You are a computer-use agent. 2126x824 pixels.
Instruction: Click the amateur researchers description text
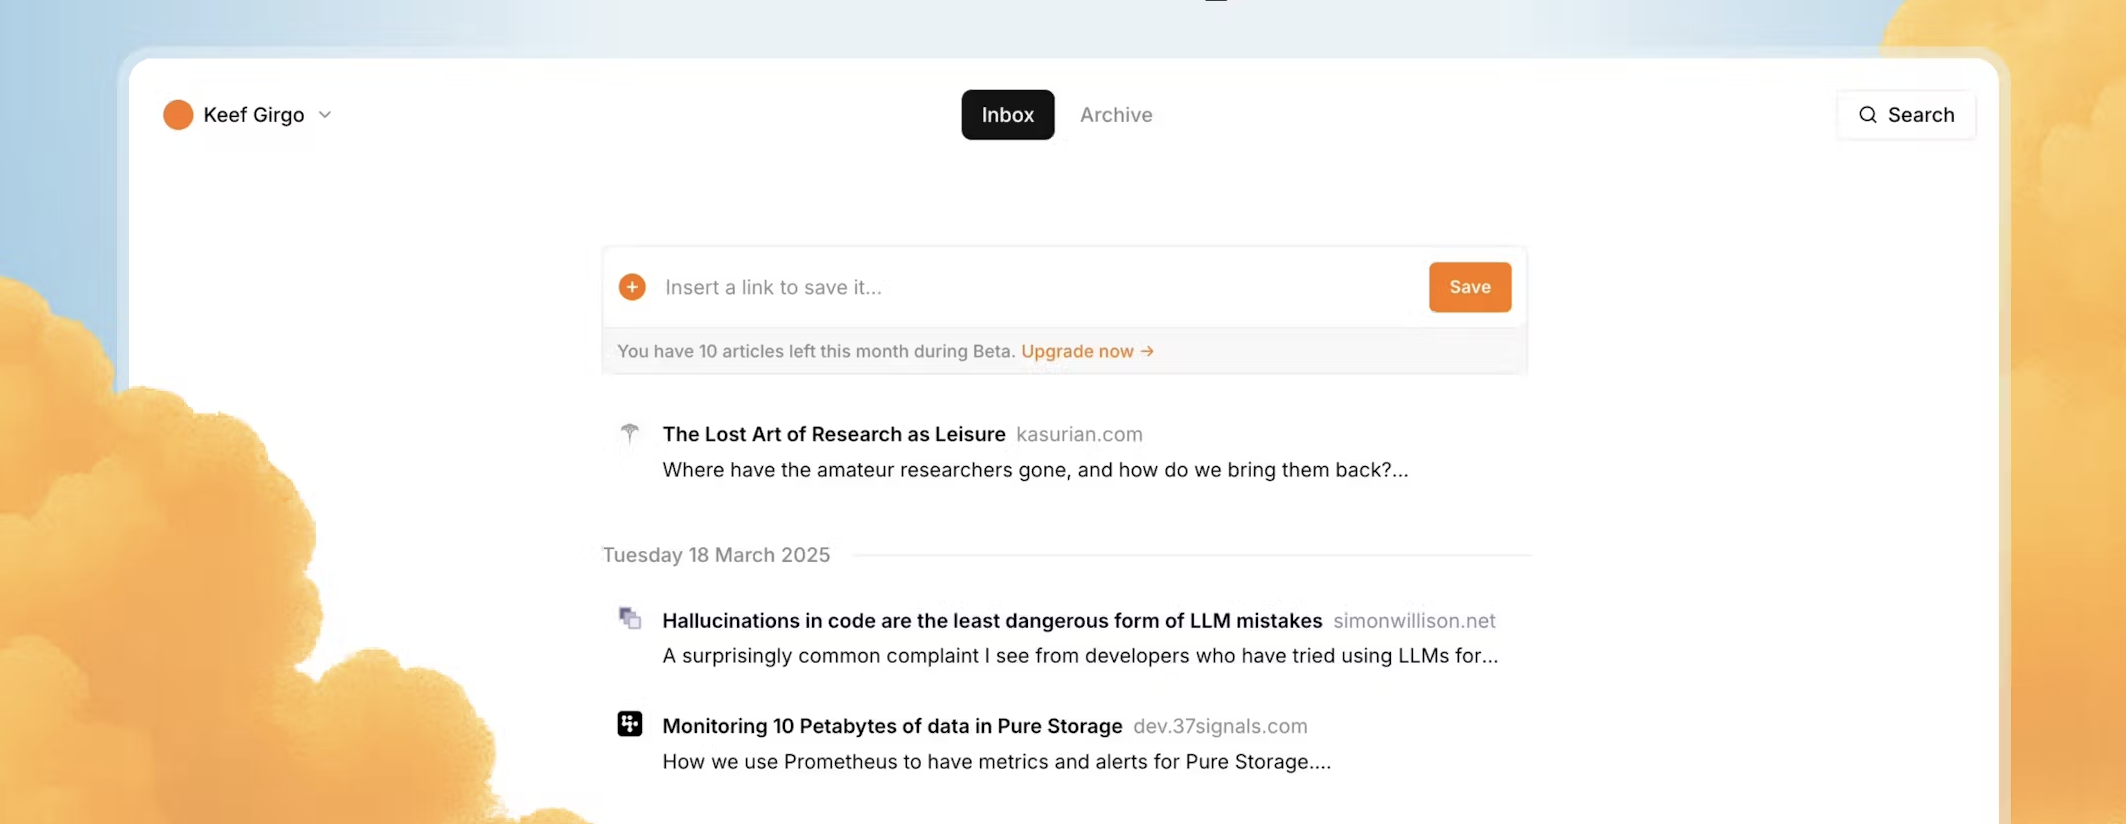click(1035, 470)
